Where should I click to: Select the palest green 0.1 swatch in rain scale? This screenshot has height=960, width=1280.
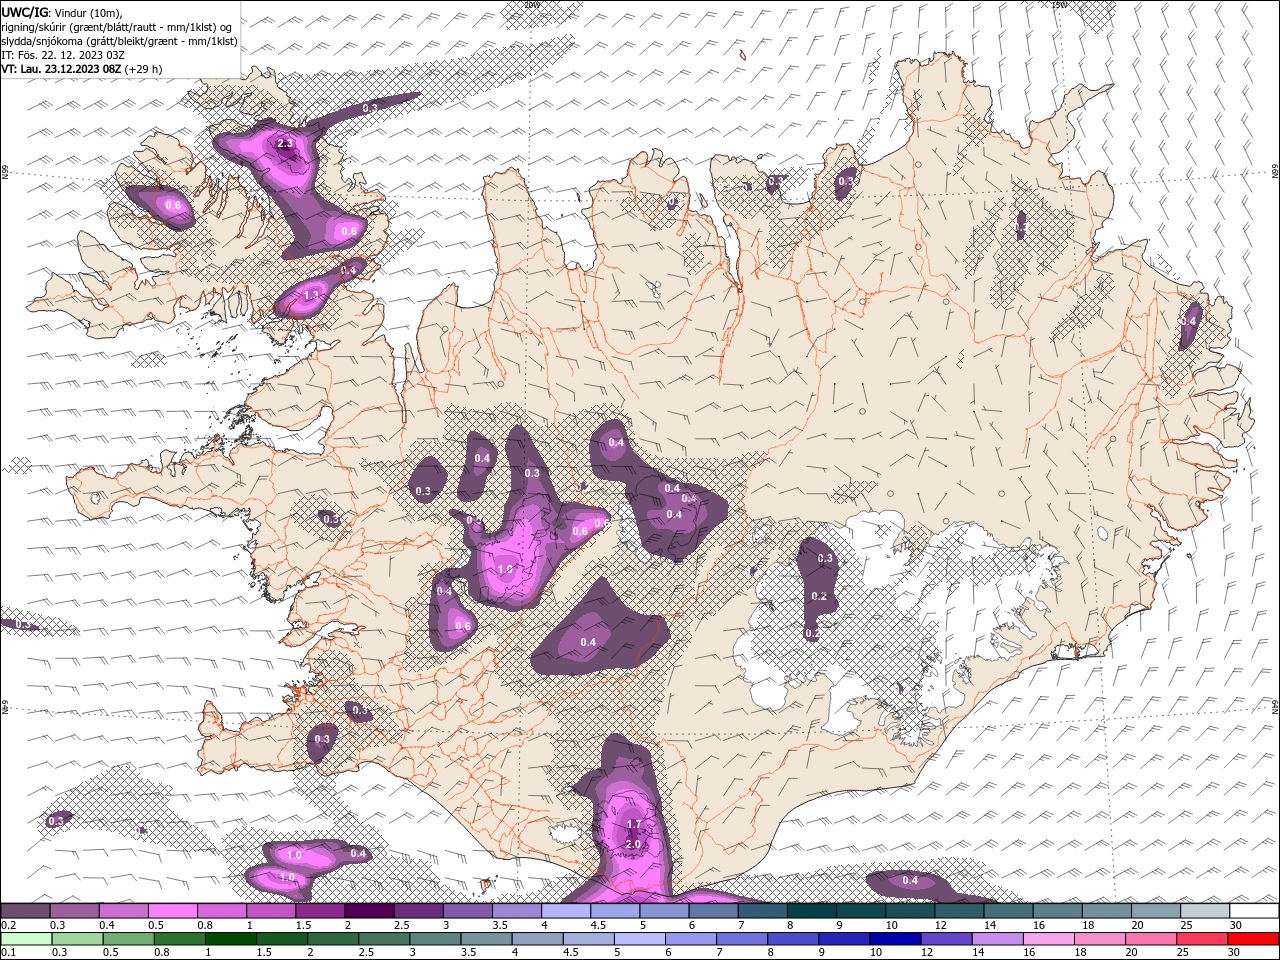tap(26, 939)
